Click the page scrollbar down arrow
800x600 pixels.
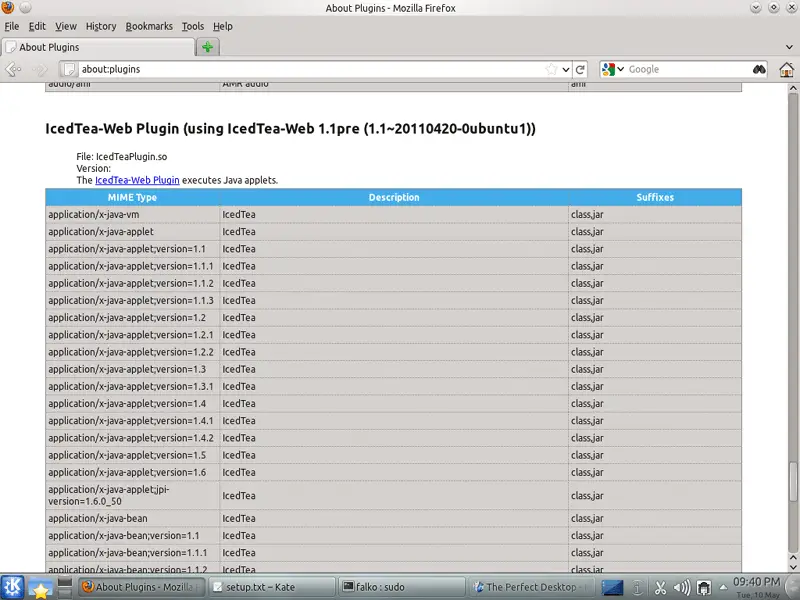793,567
